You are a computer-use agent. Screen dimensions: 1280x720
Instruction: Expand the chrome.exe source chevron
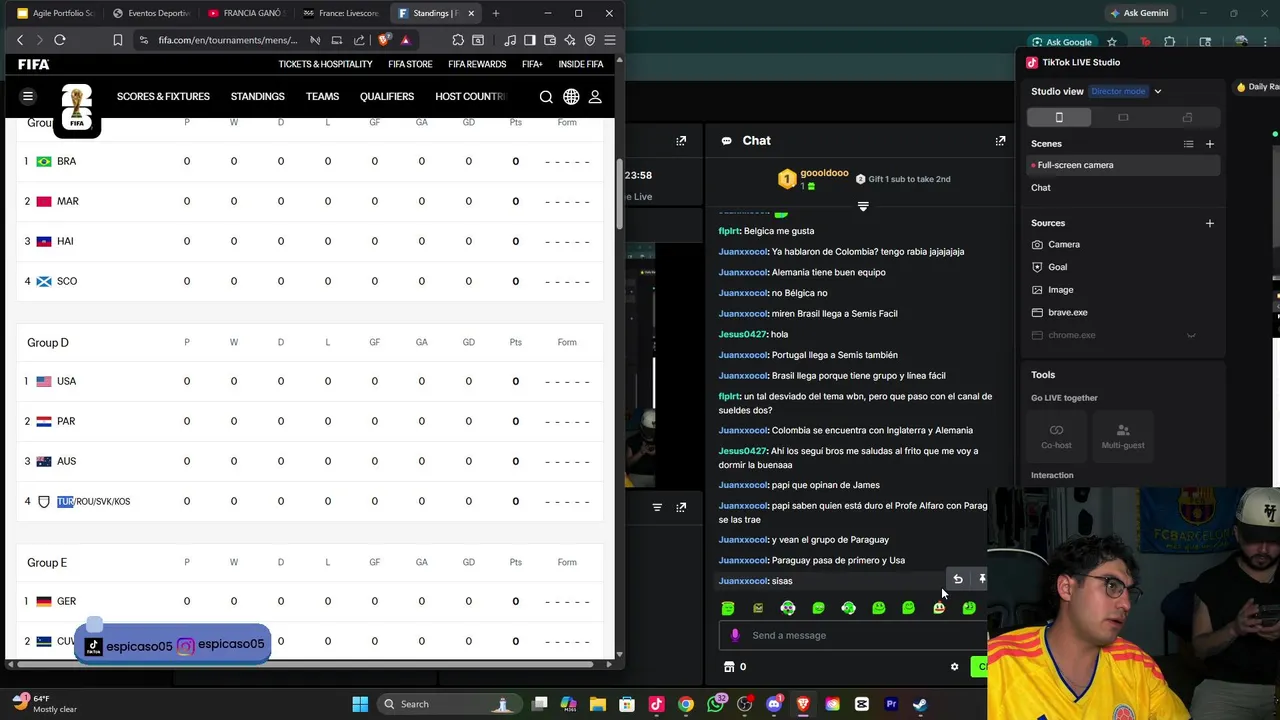tap(1190, 336)
